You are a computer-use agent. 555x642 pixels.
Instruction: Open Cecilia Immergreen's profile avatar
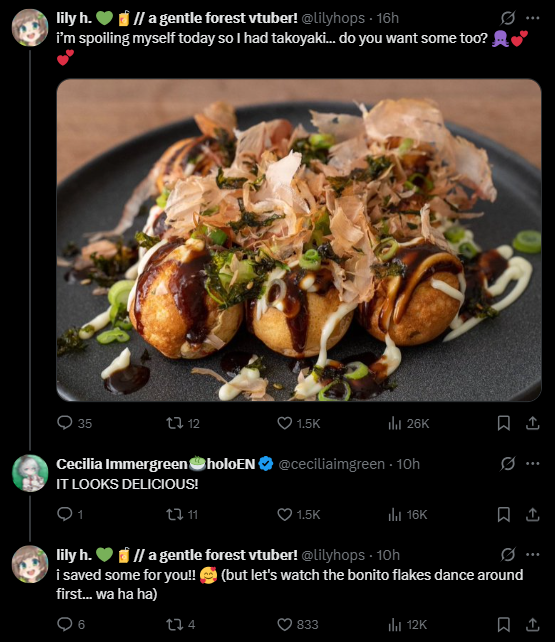tap(30, 472)
